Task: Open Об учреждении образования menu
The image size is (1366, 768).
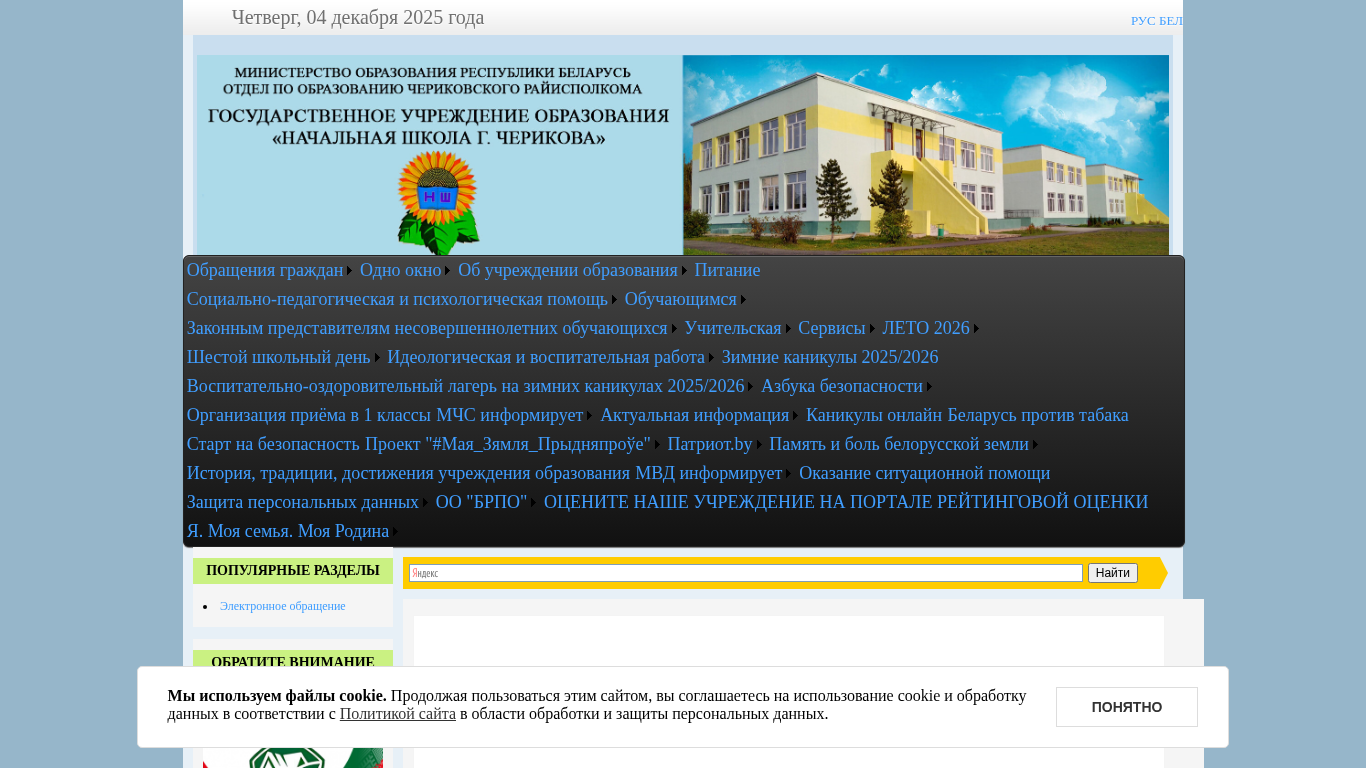Action: coord(568,270)
